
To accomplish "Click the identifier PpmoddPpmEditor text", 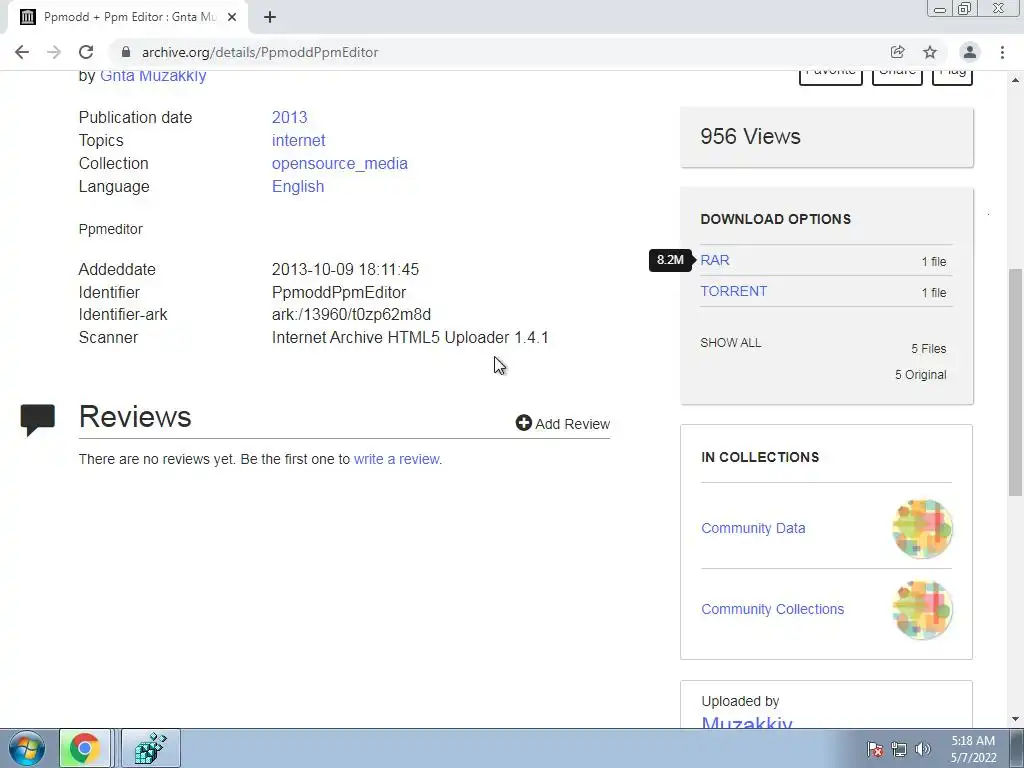I will pos(339,293).
